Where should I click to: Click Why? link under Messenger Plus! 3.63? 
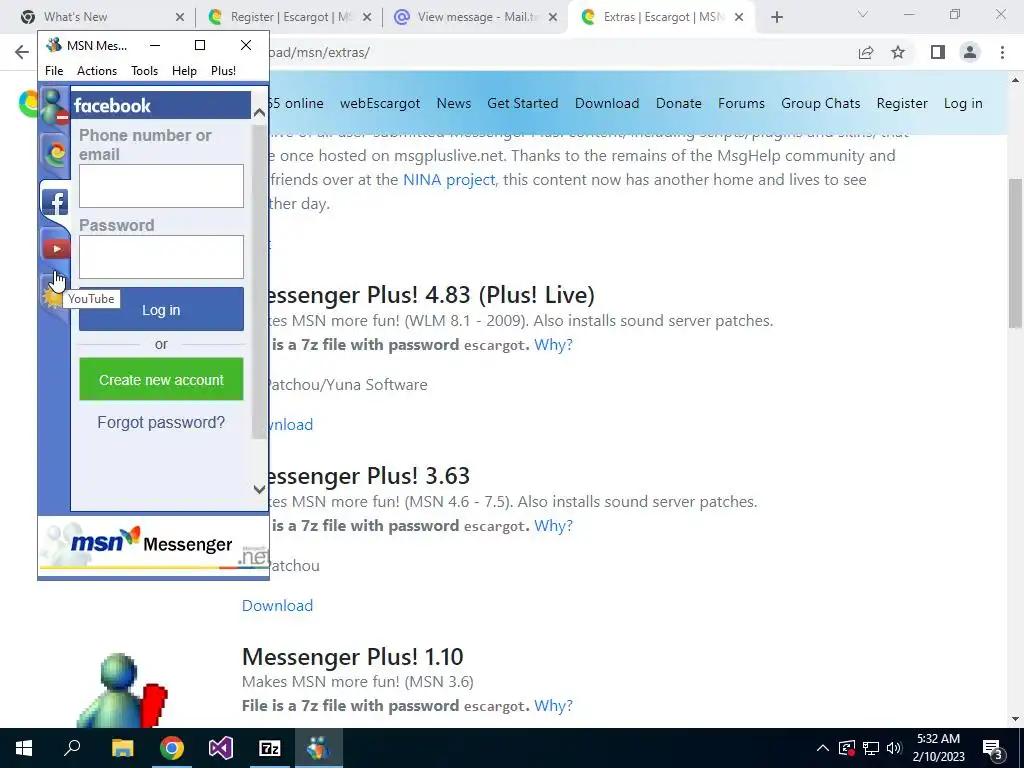tap(553, 525)
